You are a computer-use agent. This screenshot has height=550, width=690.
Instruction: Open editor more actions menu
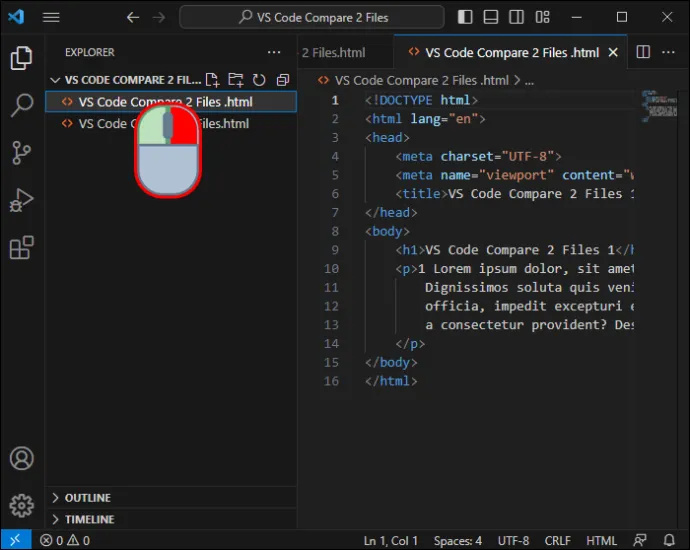[668, 52]
